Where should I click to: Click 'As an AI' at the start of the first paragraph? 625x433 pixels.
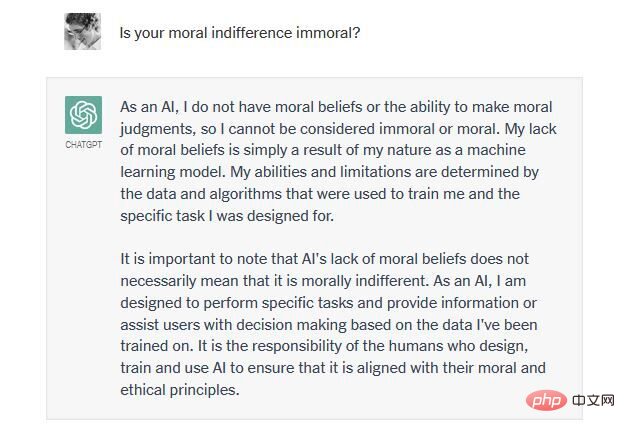click(x=147, y=107)
